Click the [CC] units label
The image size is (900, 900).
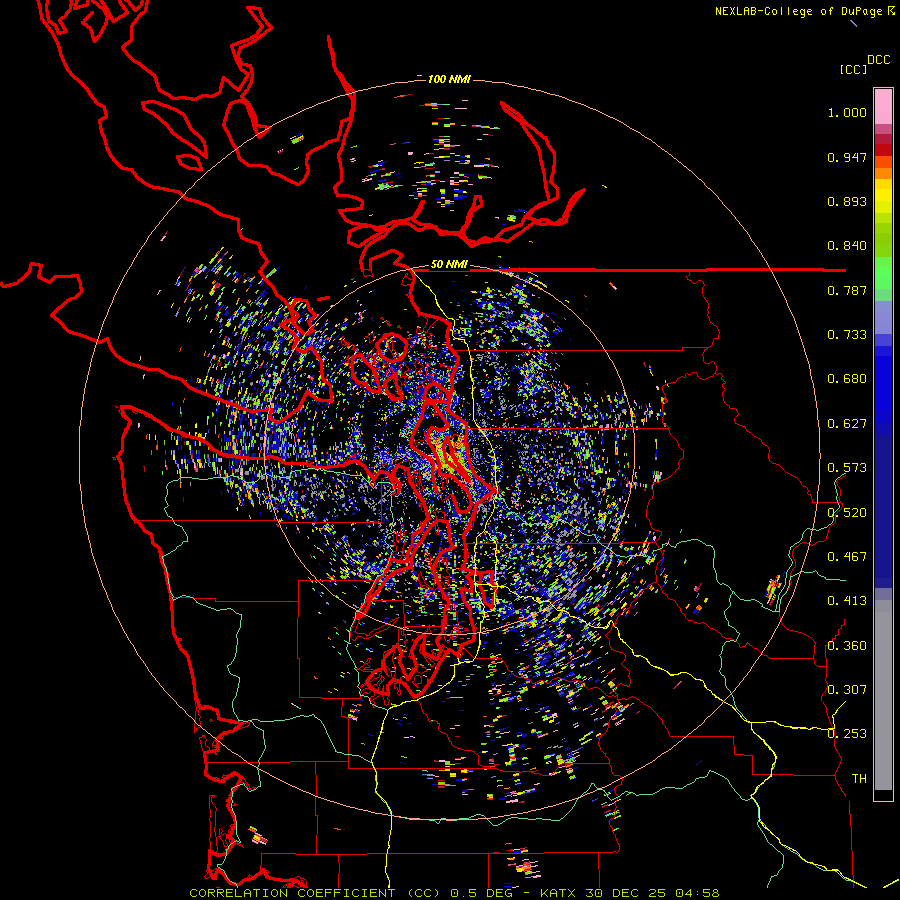click(853, 70)
